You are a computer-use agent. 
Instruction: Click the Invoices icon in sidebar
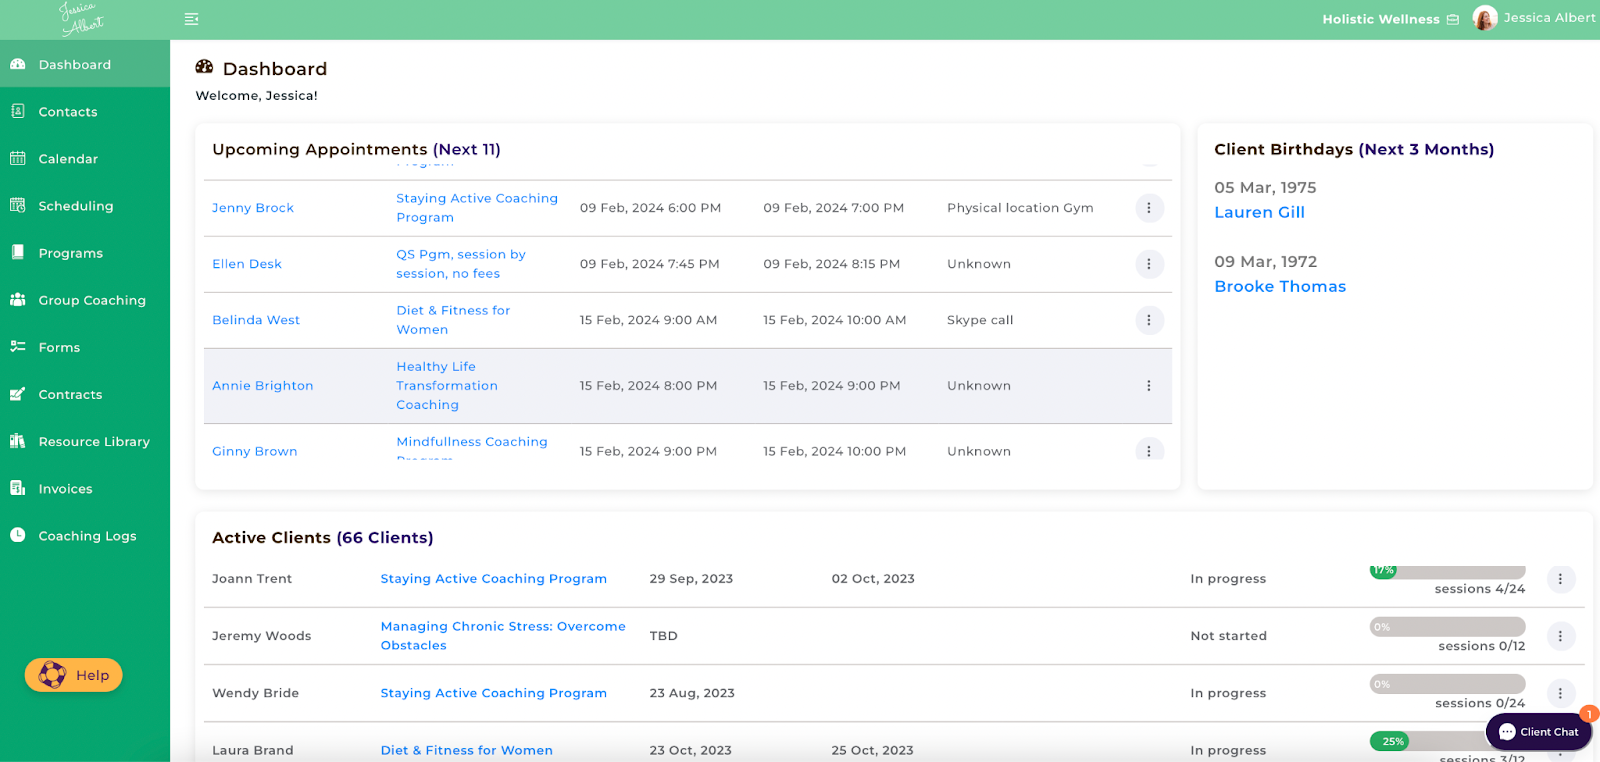17,487
